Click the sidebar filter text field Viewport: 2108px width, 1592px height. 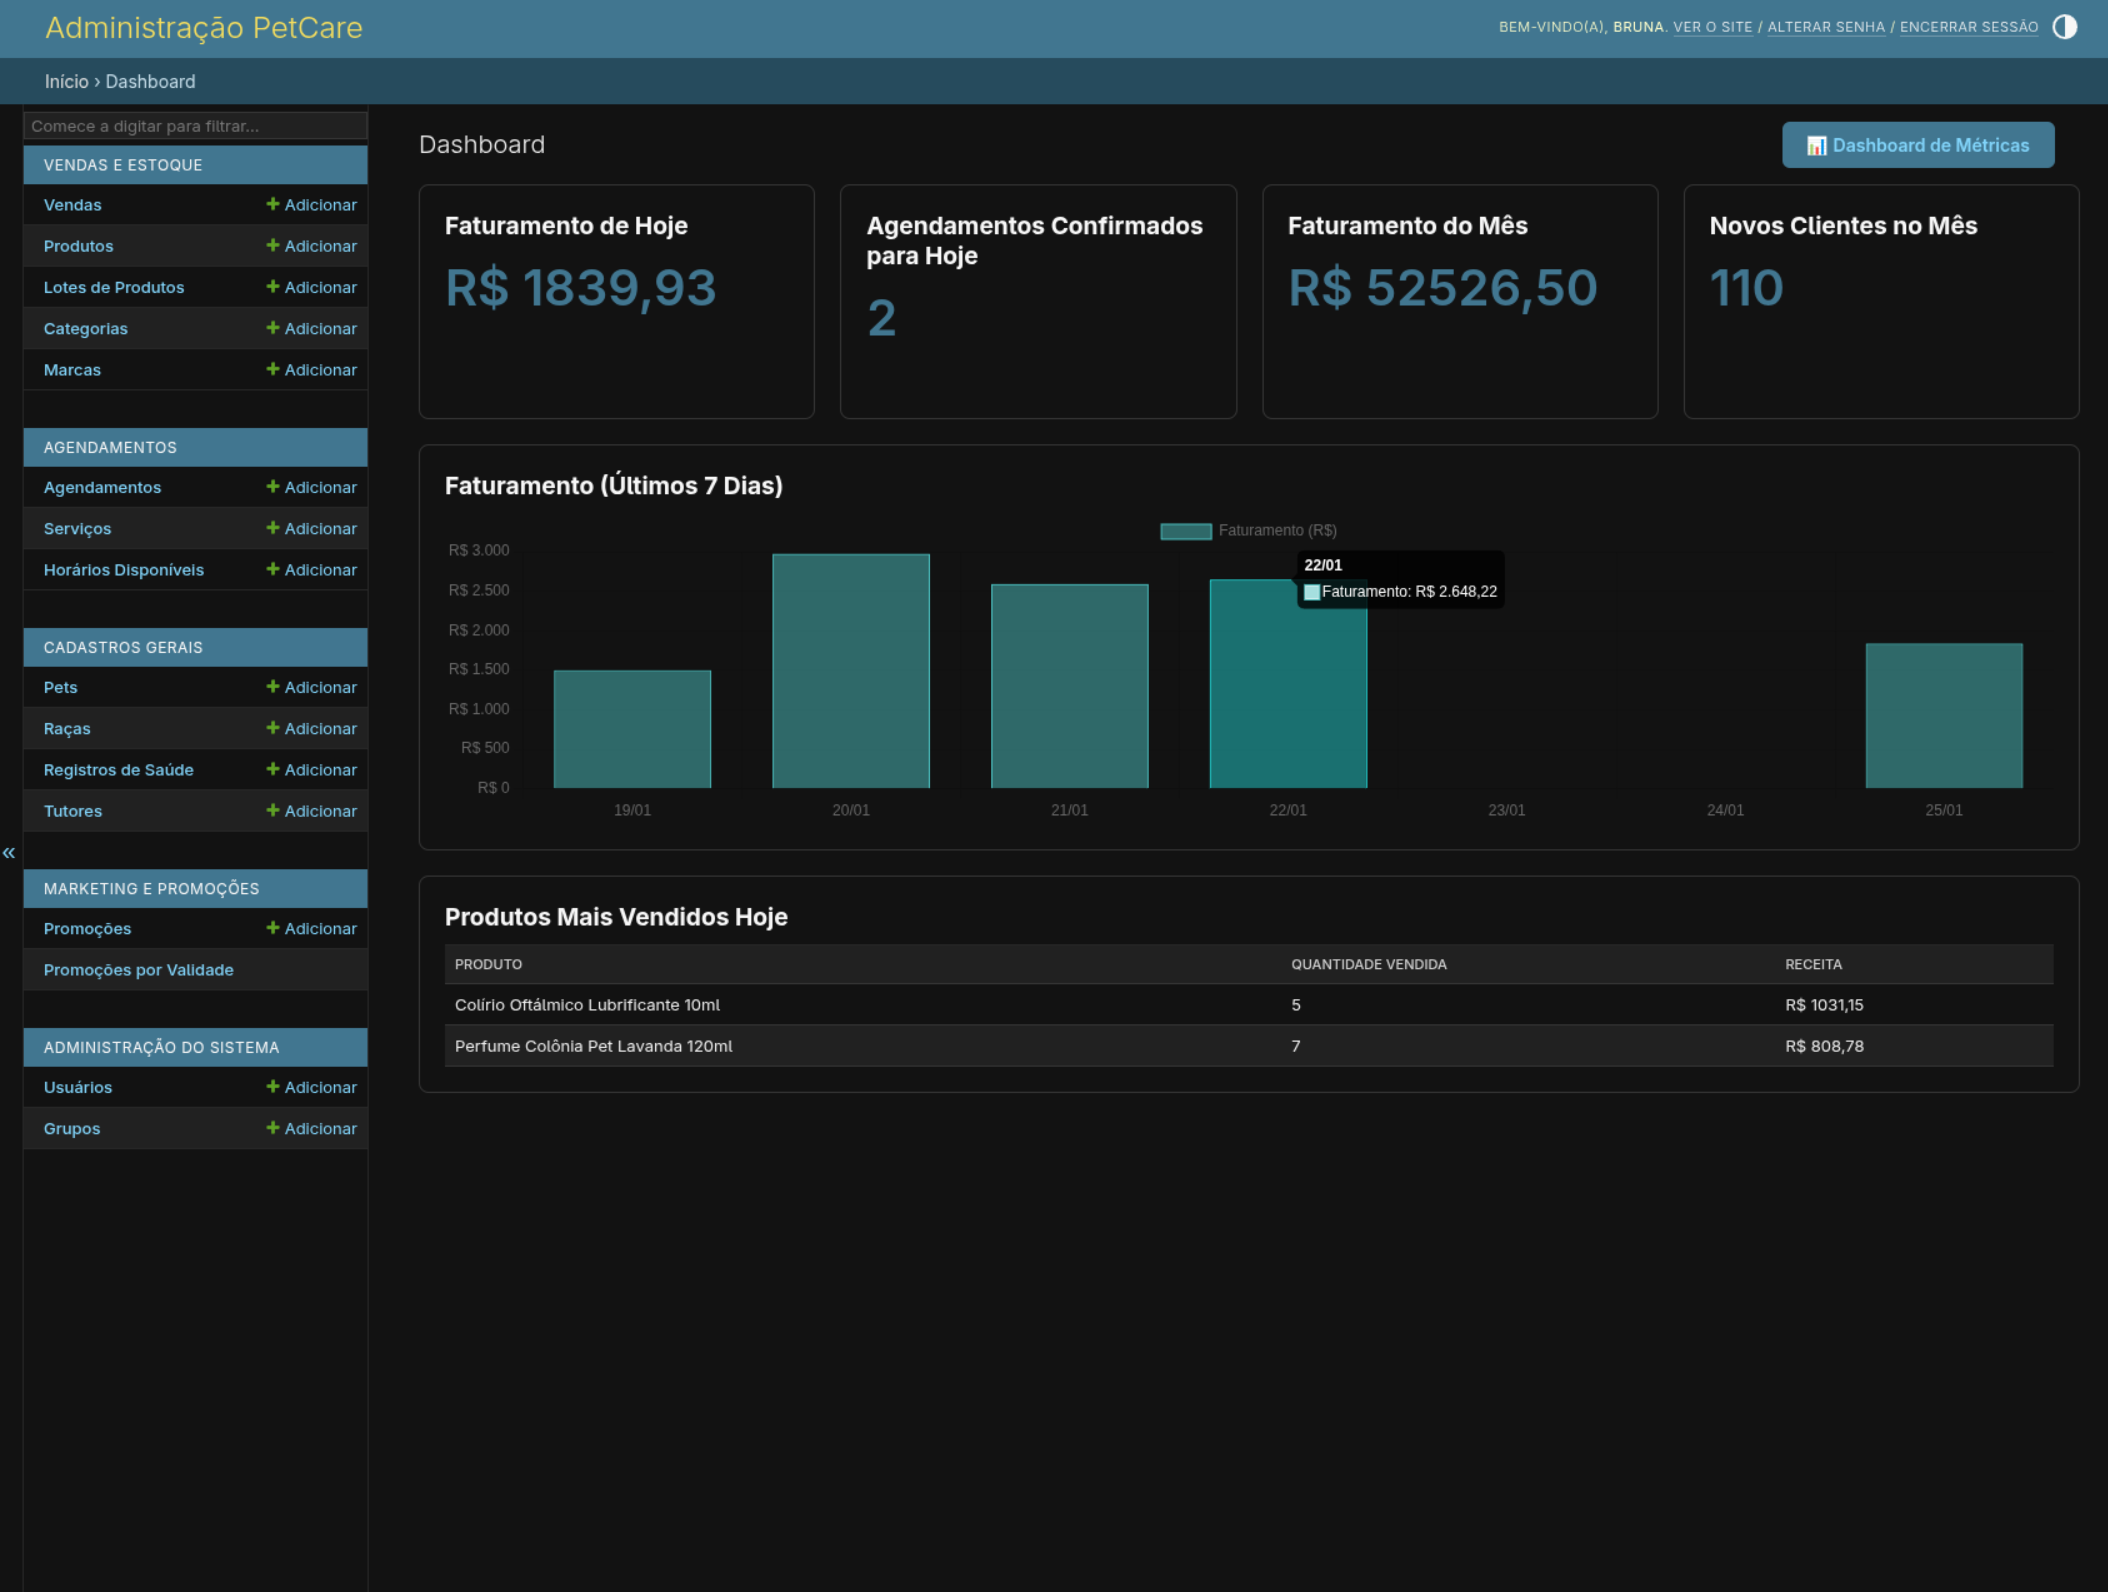195,125
